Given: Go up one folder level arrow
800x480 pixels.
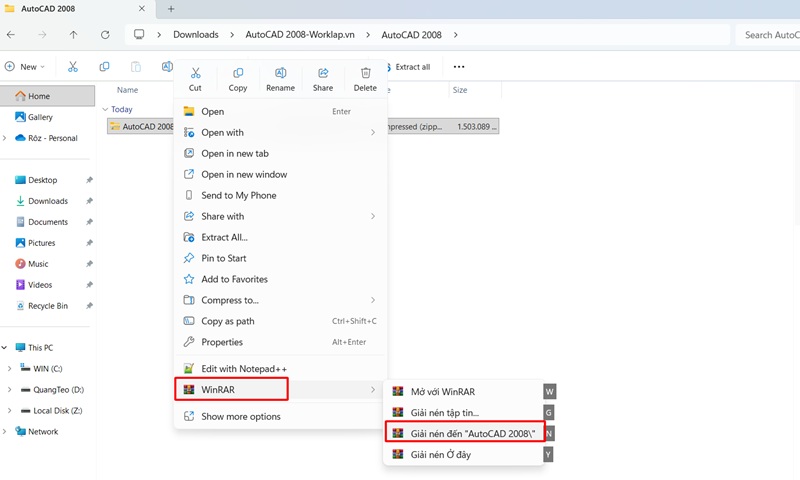Looking at the screenshot, I should coord(73,35).
